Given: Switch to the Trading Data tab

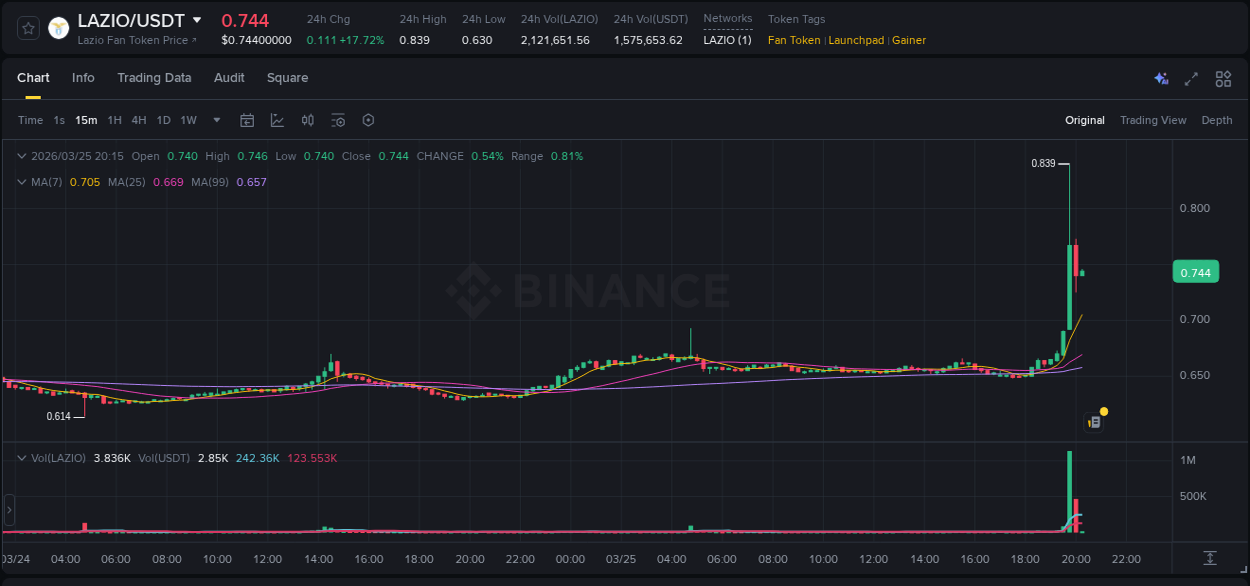Looking at the screenshot, I should (x=154, y=78).
